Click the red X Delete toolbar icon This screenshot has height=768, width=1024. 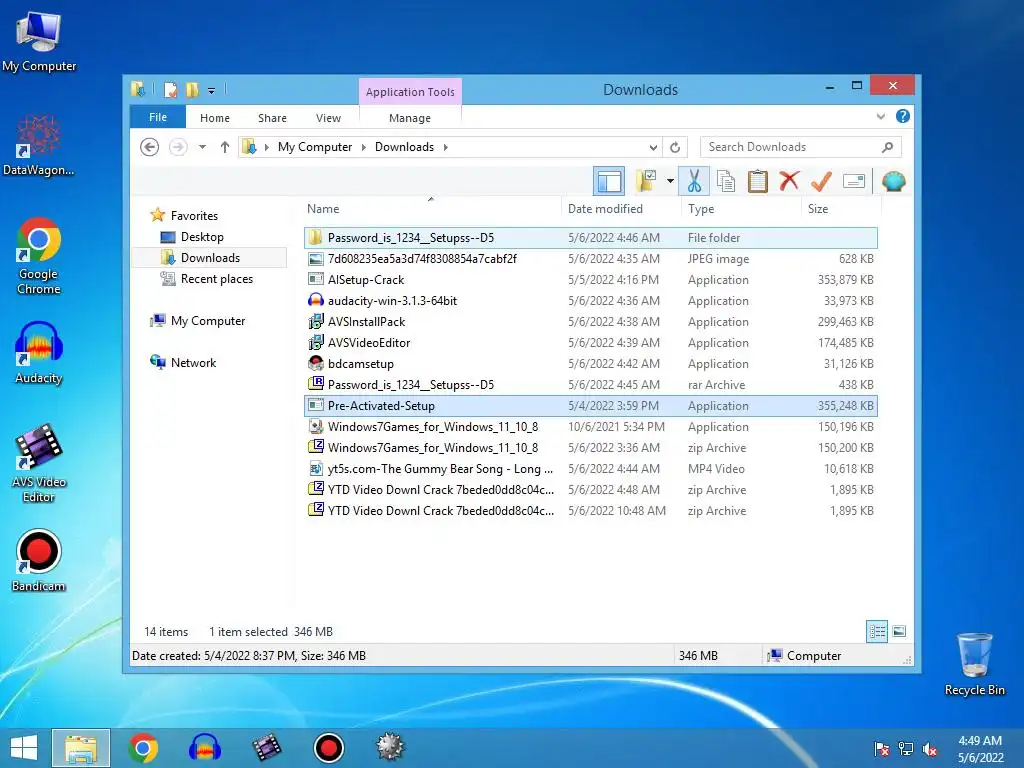pyautogui.click(x=789, y=180)
